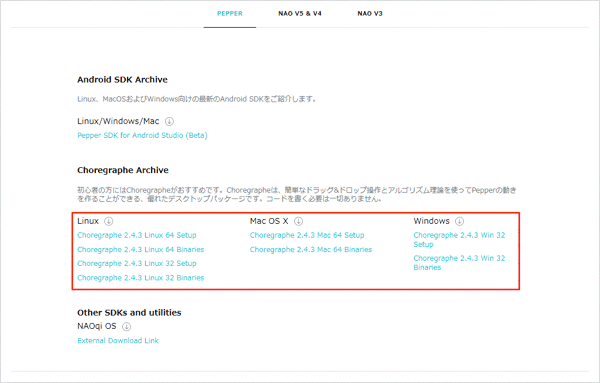Download Choregraphe 2.4.3 Mac 64 Binaries
Image resolution: width=600 pixels, height=383 pixels.
(x=311, y=249)
